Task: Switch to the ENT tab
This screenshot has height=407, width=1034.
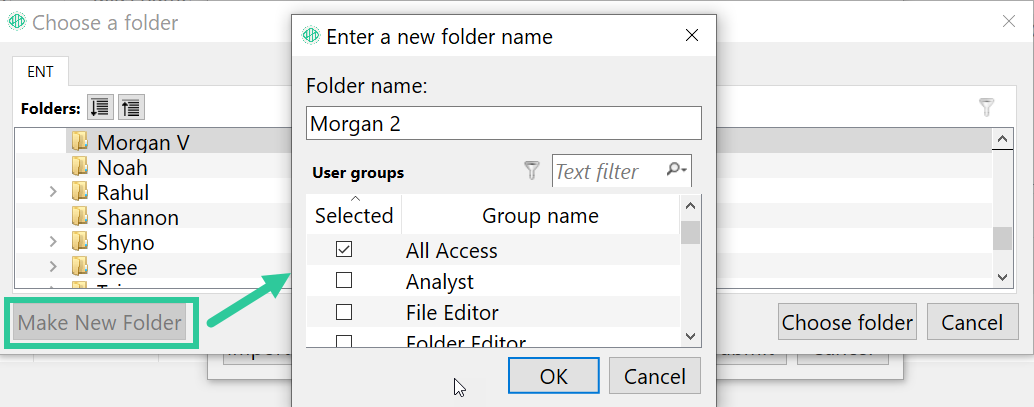Action: point(40,72)
